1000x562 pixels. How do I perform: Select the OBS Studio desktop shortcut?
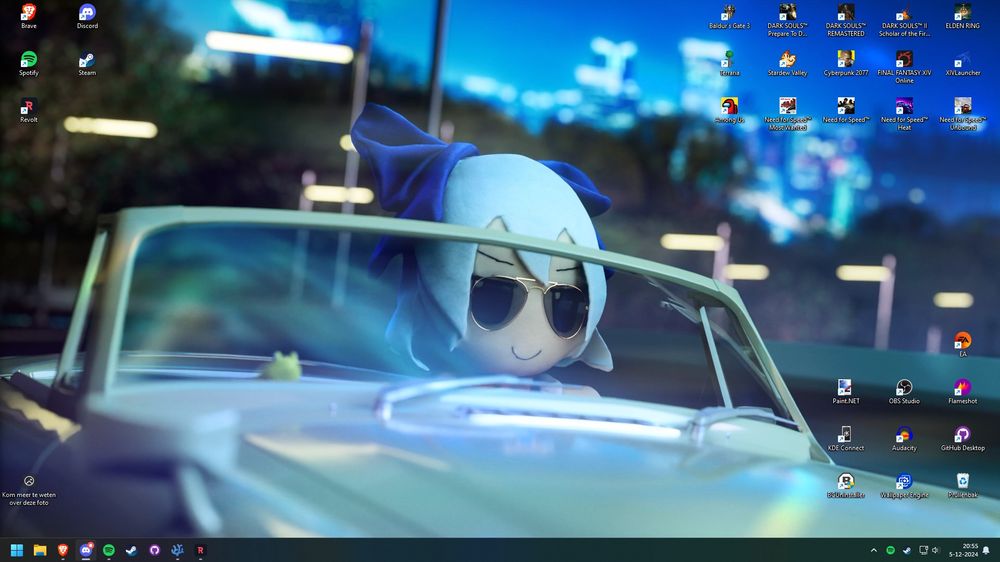click(x=904, y=391)
